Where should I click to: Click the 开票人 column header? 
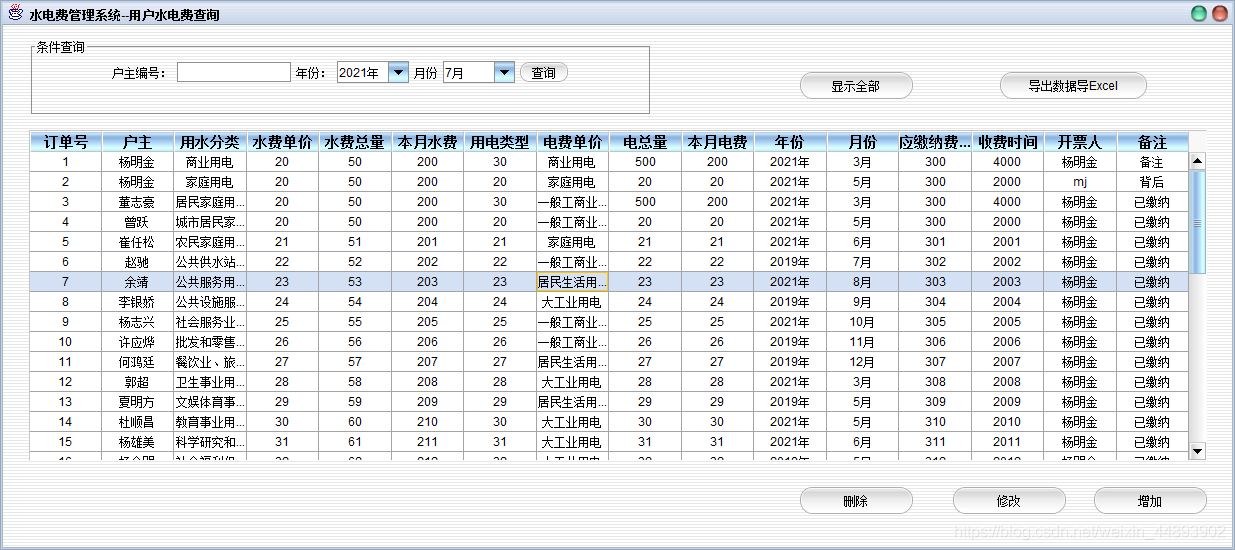pyautogui.click(x=1080, y=142)
